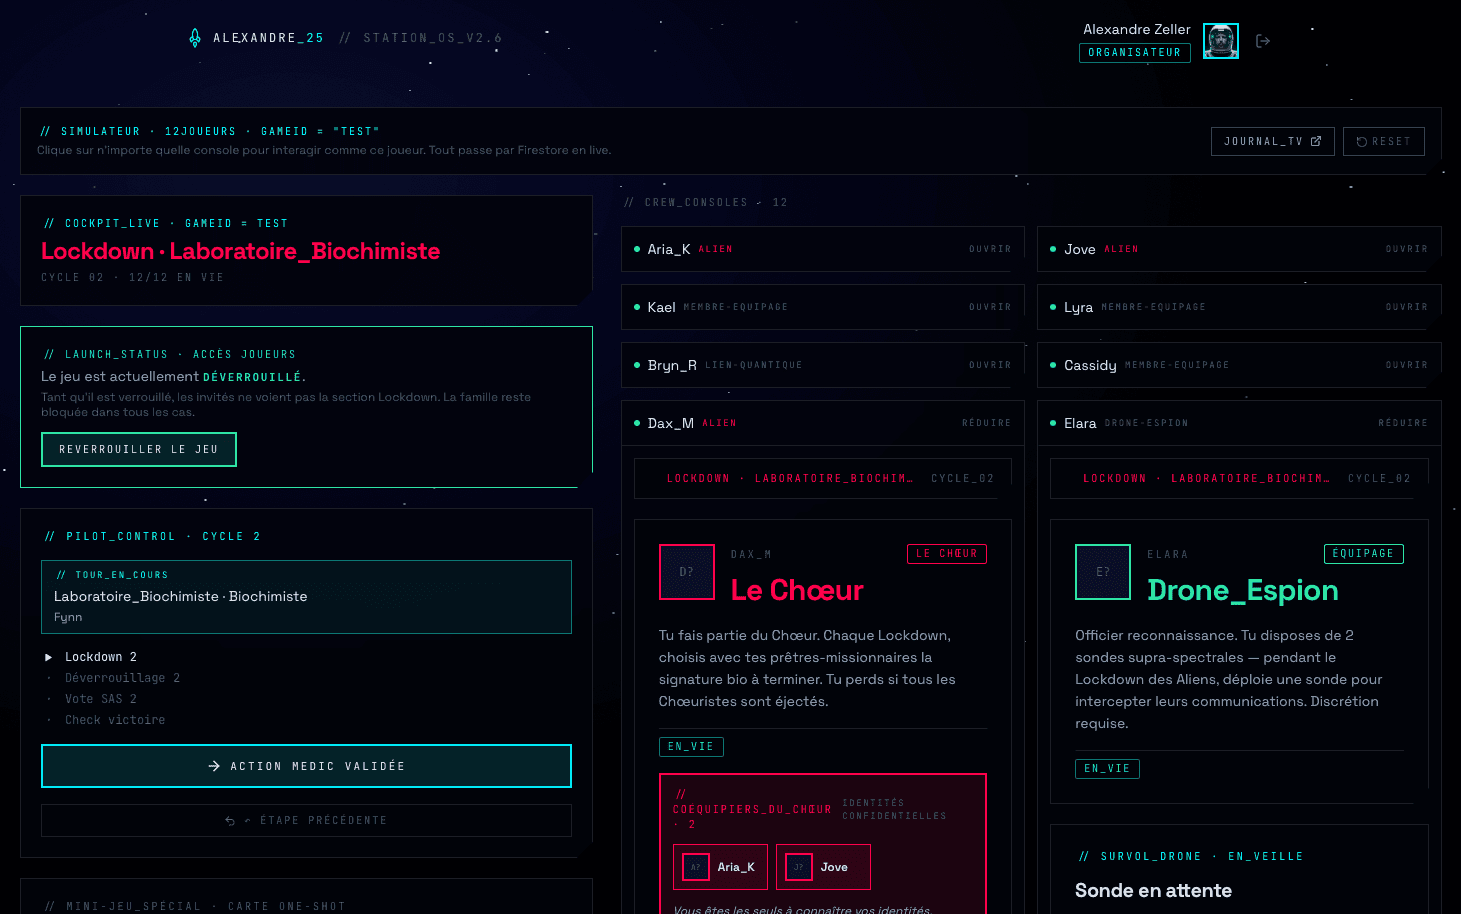This screenshot has width=1461, height=914.
Task: Open Jove console with OUVRIR
Action: [1406, 249]
